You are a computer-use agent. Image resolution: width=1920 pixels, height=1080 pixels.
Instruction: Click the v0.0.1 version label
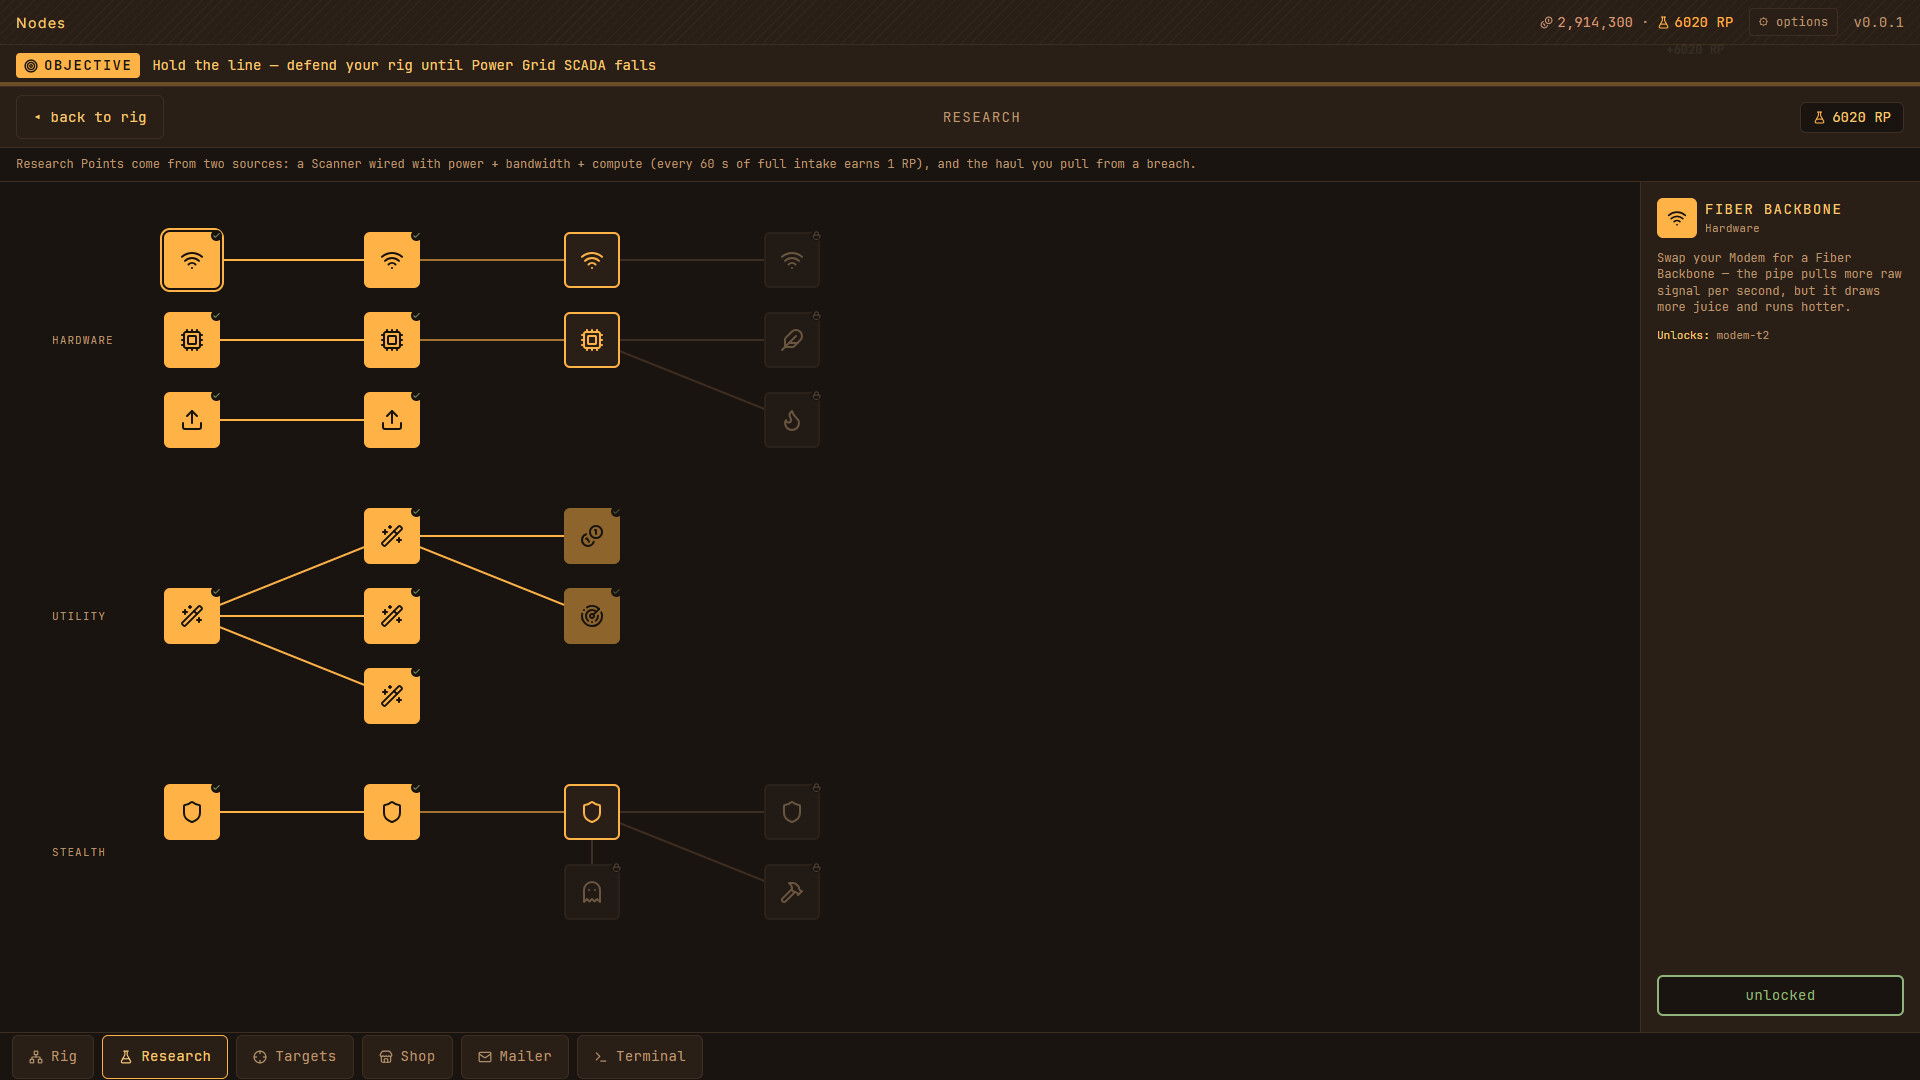point(1879,22)
